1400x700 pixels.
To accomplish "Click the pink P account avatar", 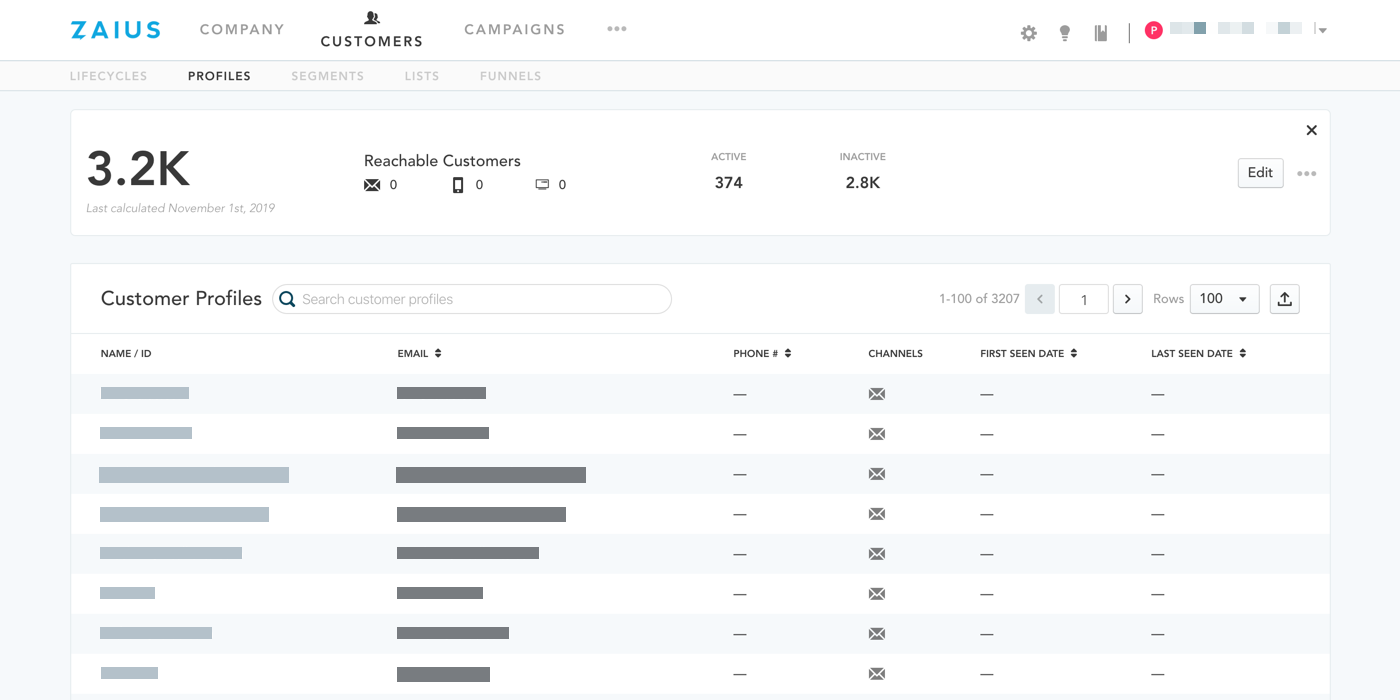I will 1153,30.
